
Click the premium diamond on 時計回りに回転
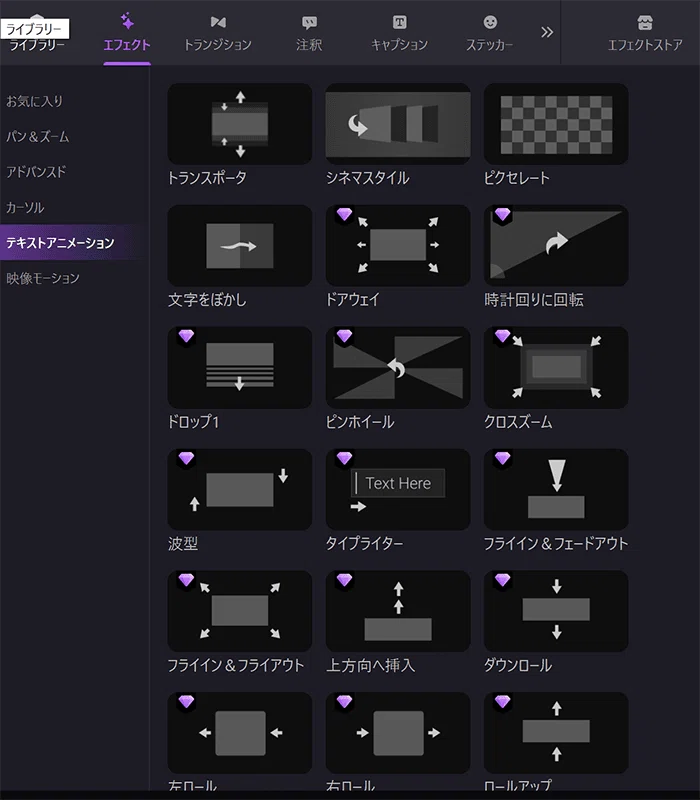(x=503, y=214)
